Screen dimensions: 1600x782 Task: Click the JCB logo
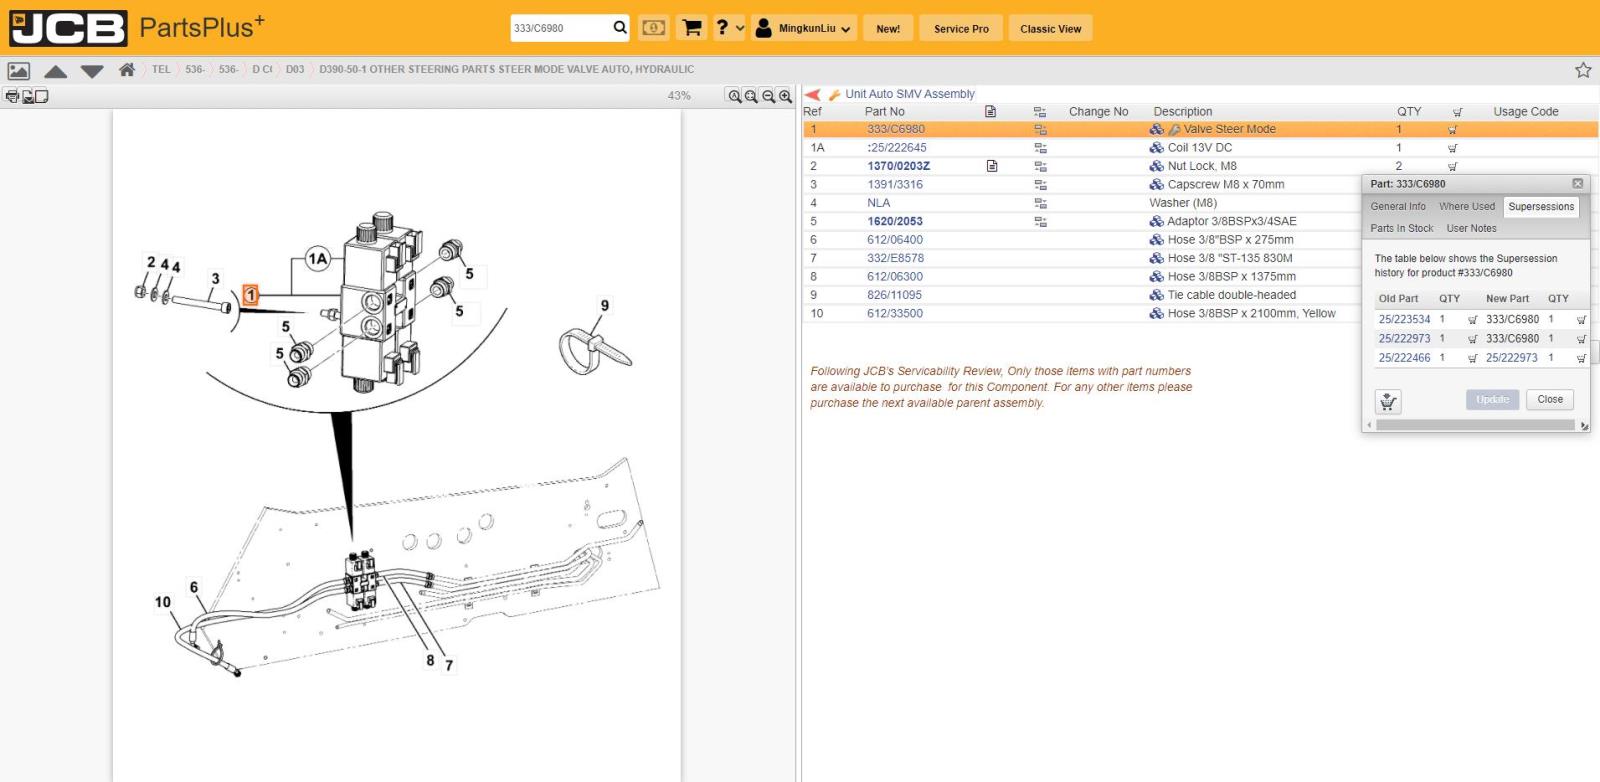pos(68,28)
